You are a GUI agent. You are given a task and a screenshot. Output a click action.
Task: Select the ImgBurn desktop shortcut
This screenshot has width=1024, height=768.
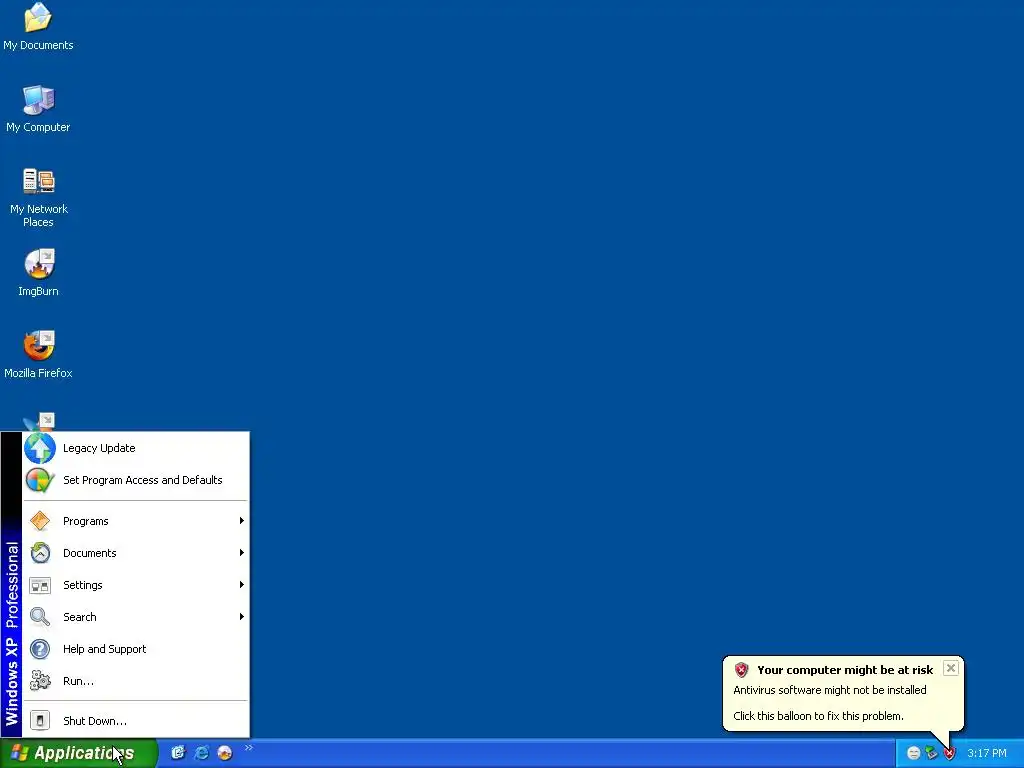38,273
